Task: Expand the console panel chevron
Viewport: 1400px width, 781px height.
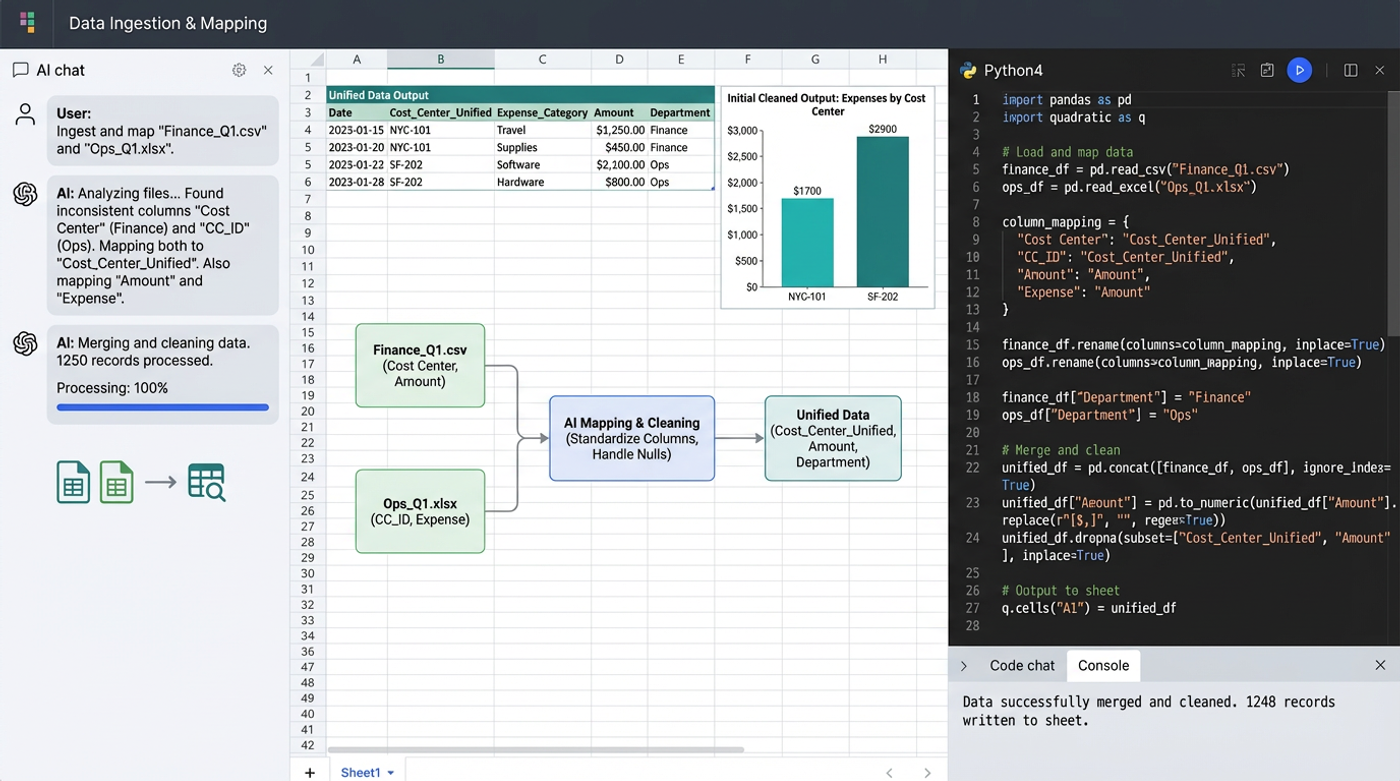Action: click(964, 666)
